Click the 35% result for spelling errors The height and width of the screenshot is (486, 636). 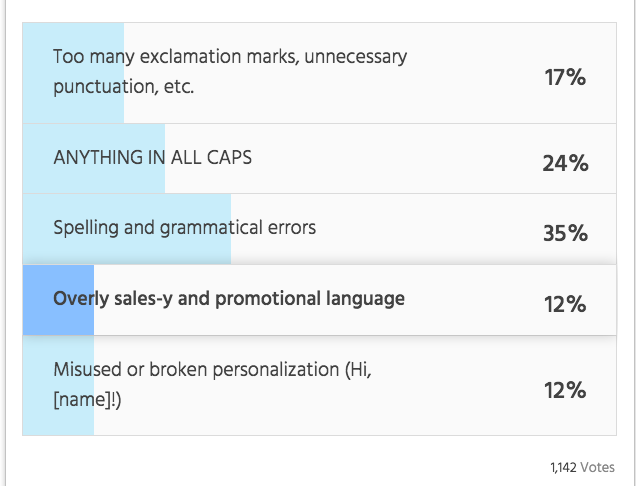565,233
